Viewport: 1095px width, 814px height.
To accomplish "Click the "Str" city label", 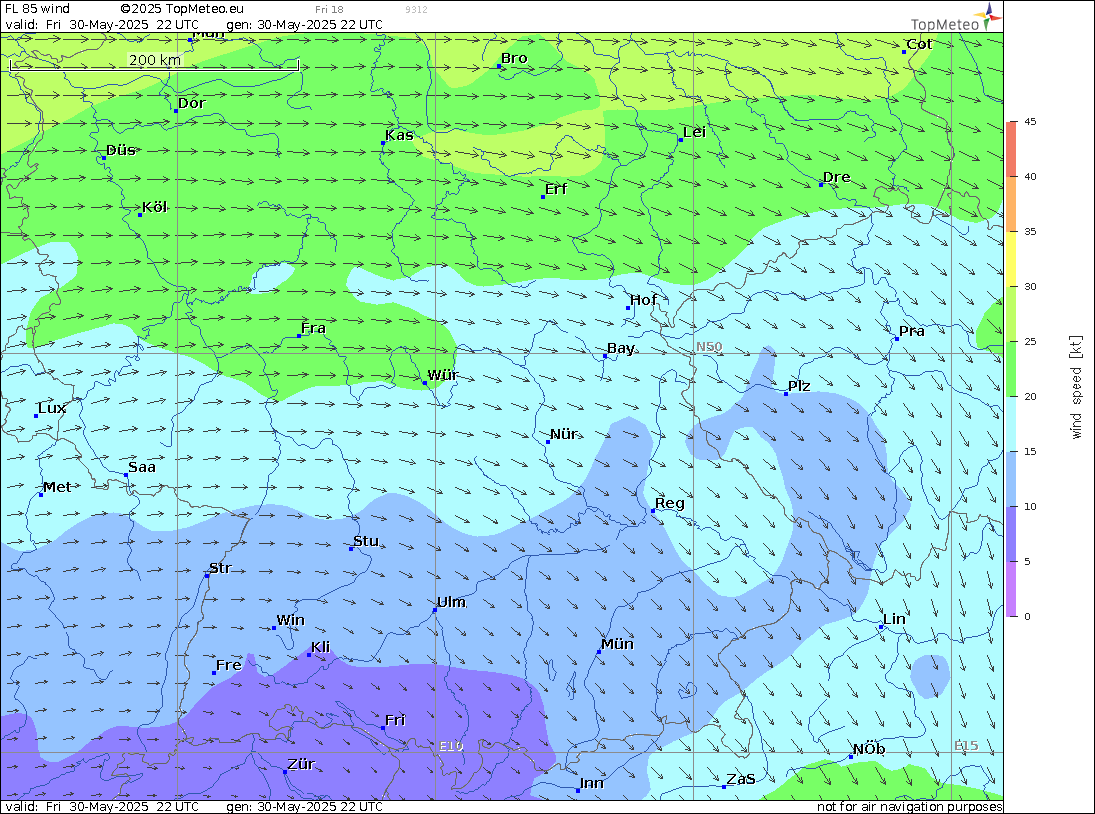I will [220, 568].
